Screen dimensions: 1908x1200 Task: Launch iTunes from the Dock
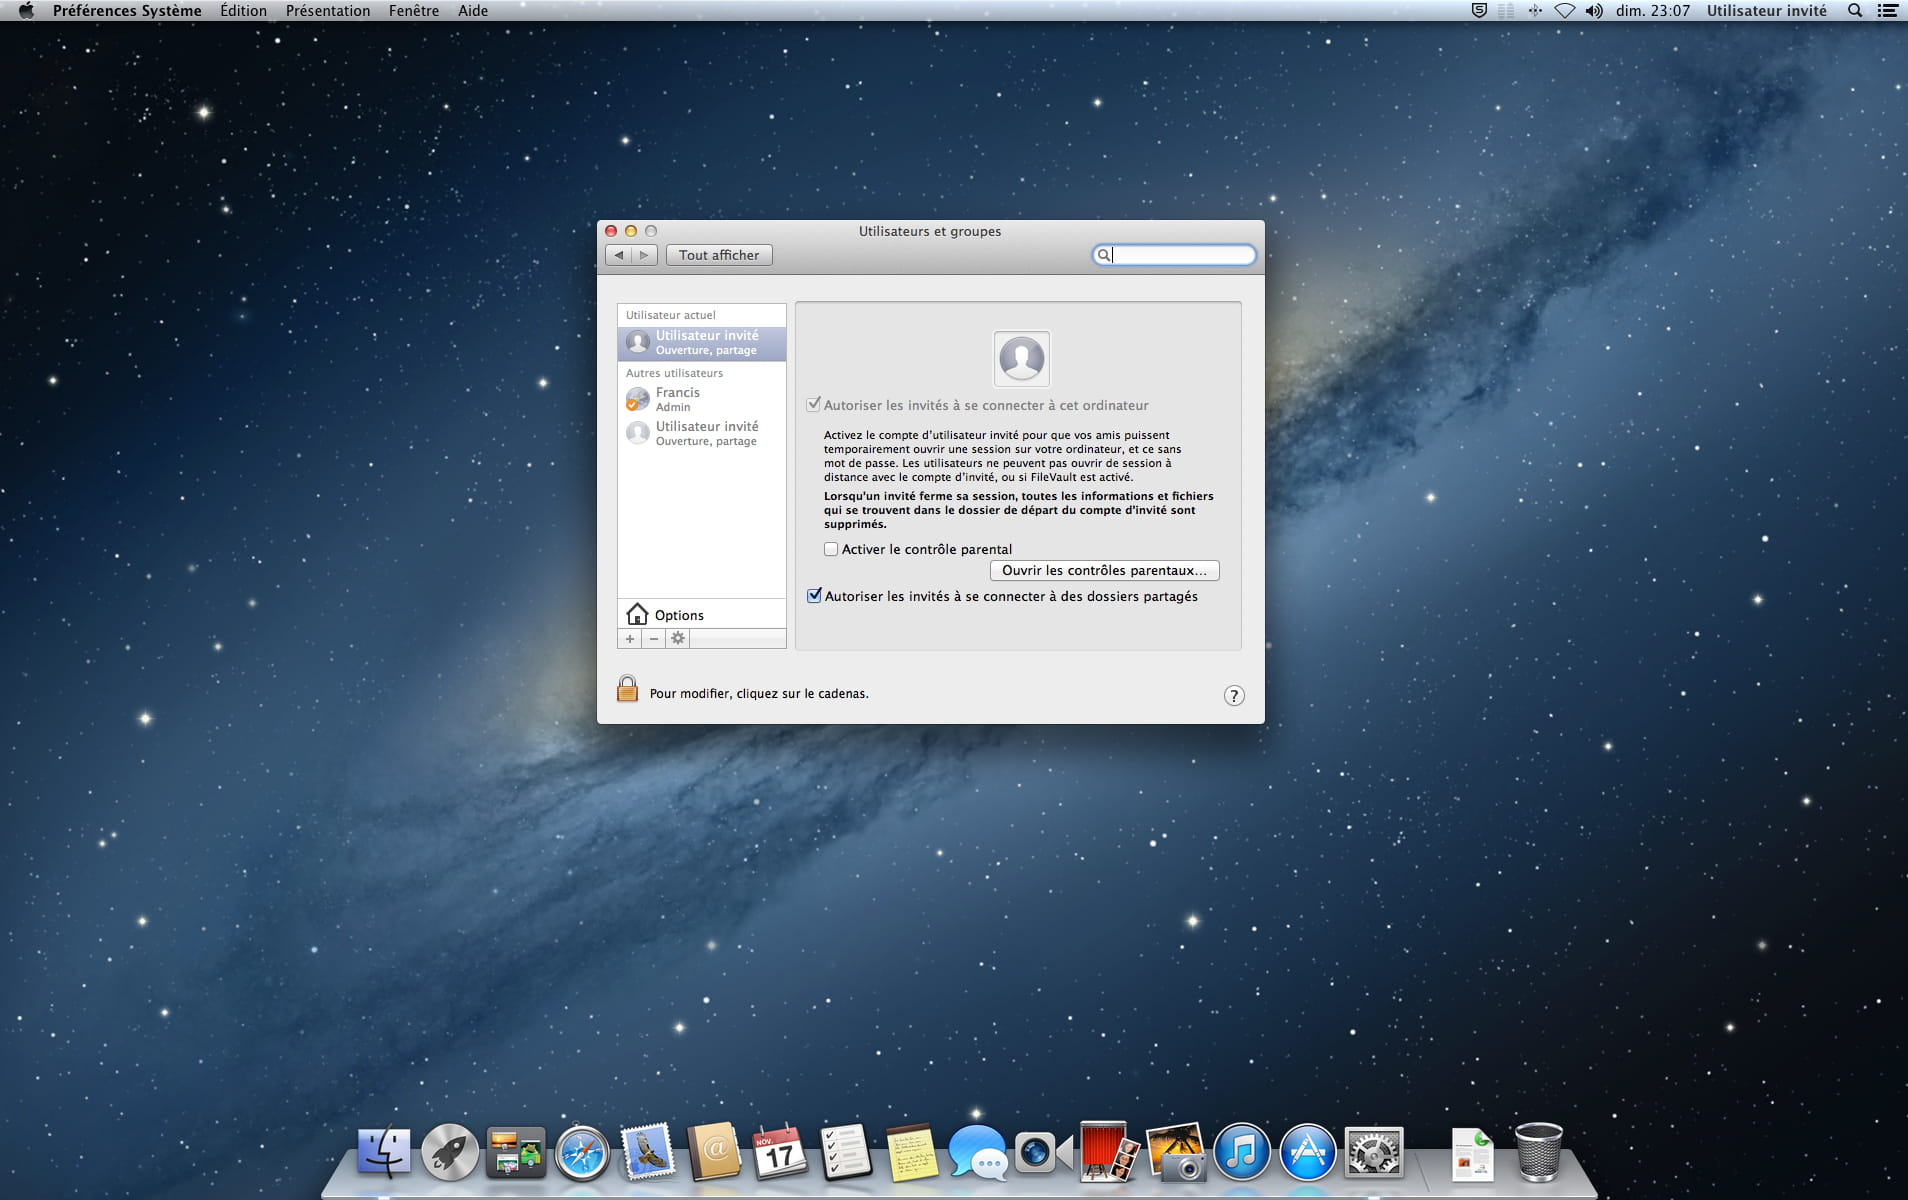[x=1241, y=1153]
